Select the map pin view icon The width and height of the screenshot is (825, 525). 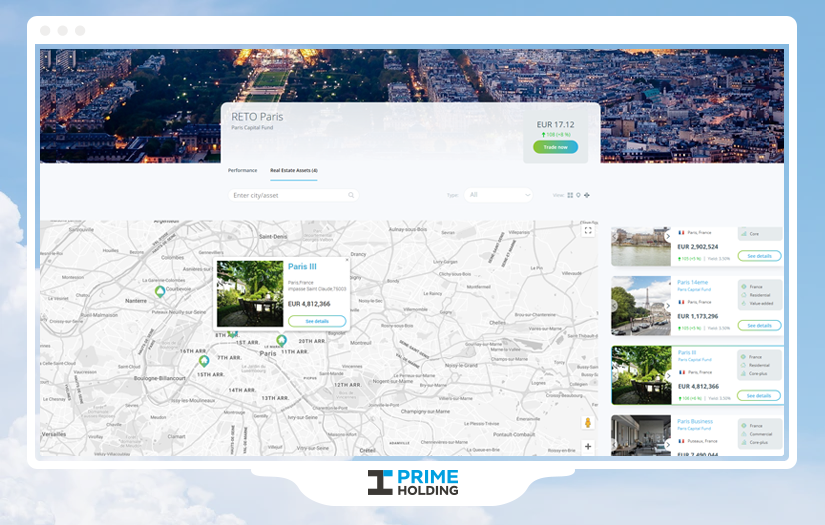coord(578,195)
